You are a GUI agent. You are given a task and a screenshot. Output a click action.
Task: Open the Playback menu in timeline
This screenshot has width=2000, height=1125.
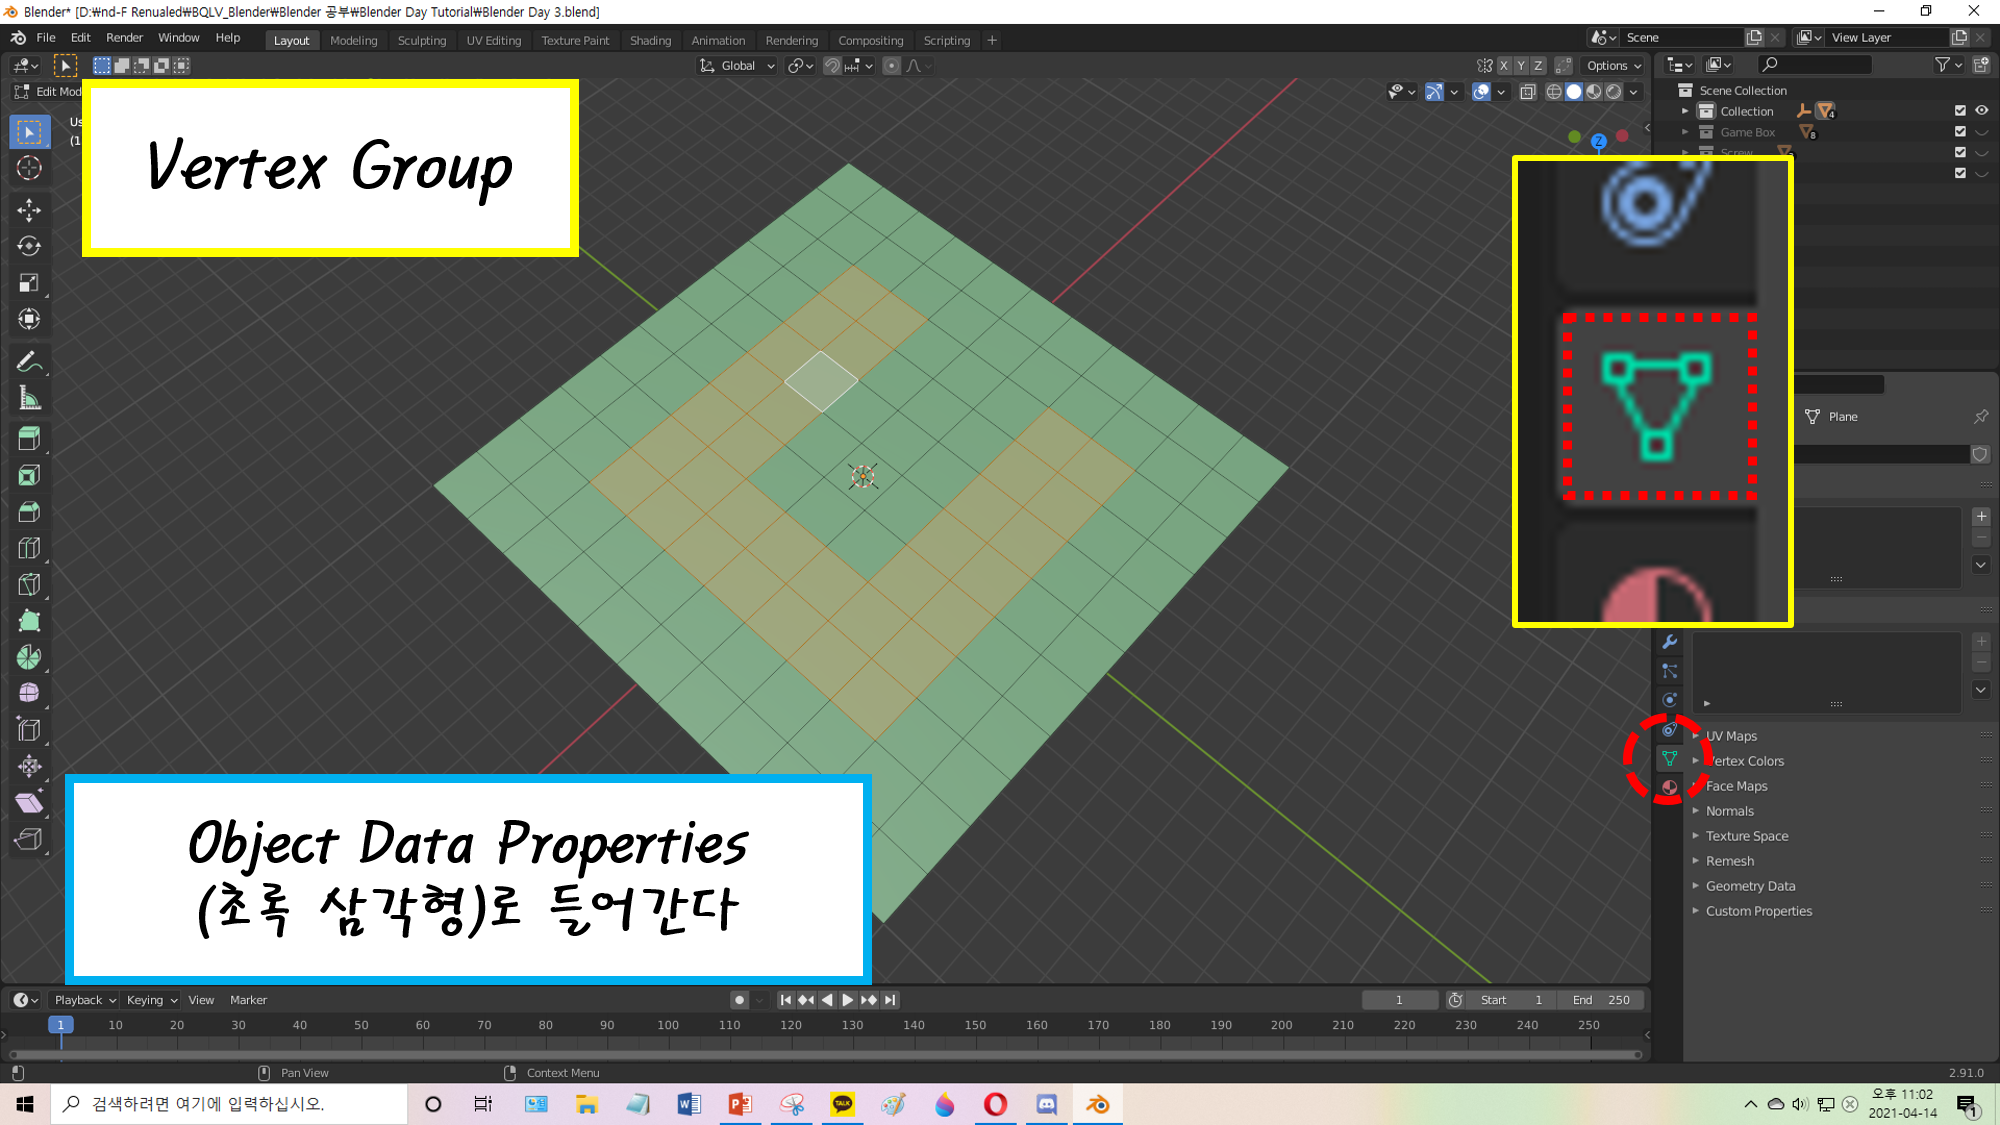click(x=84, y=1000)
